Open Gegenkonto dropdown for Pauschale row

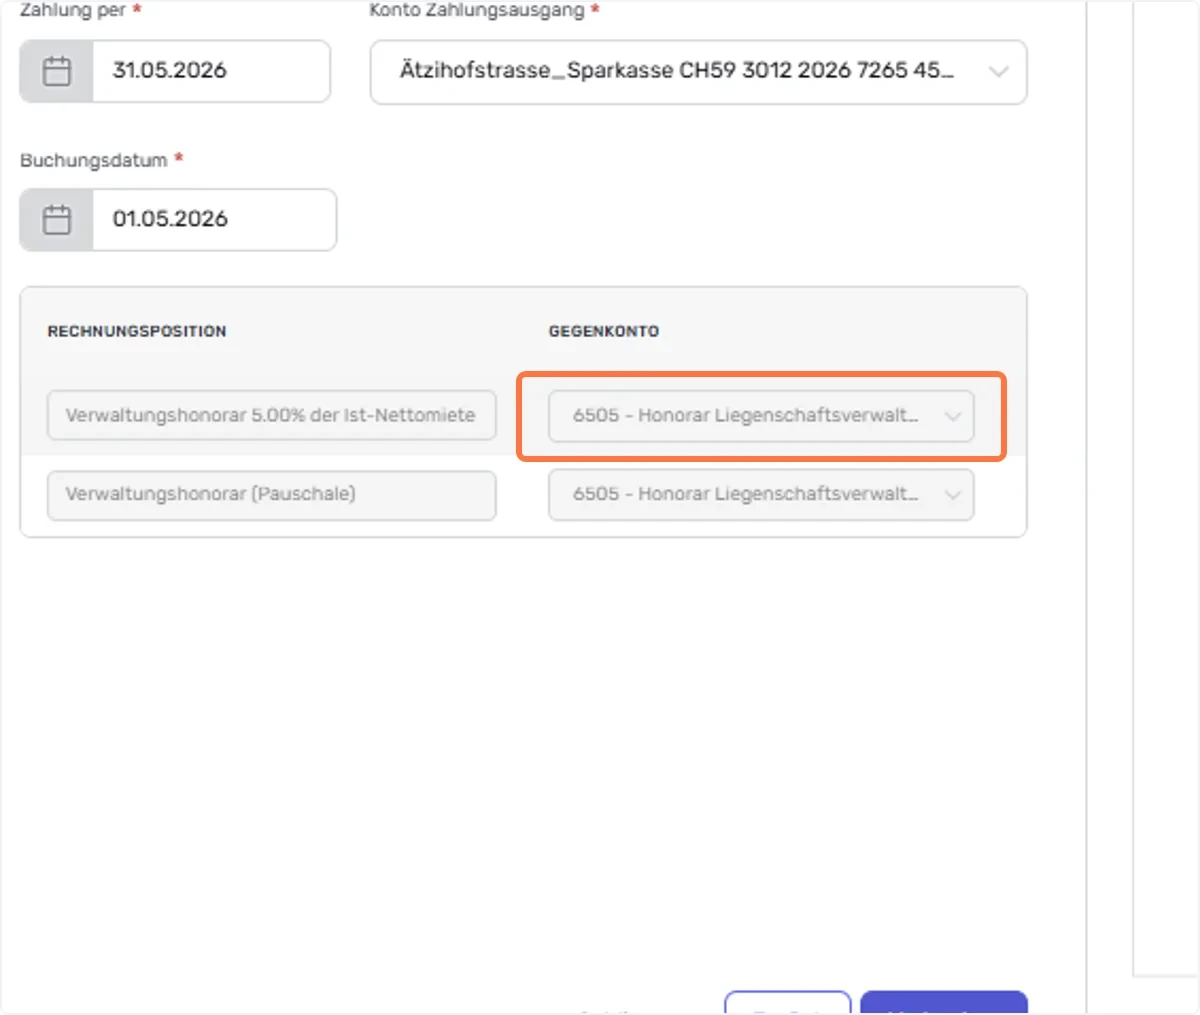(x=761, y=495)
